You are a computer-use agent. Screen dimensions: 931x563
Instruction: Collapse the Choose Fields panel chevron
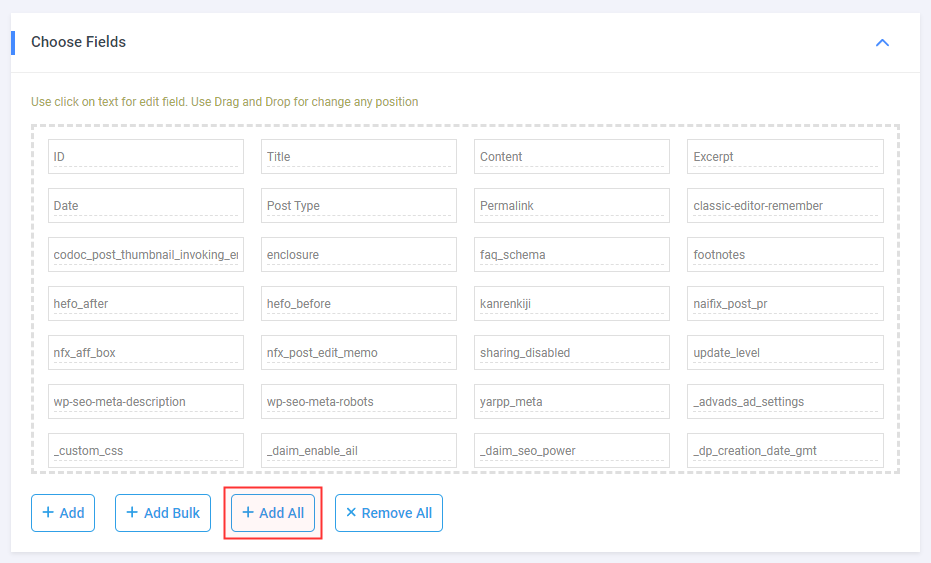click(x=882, y=43)
